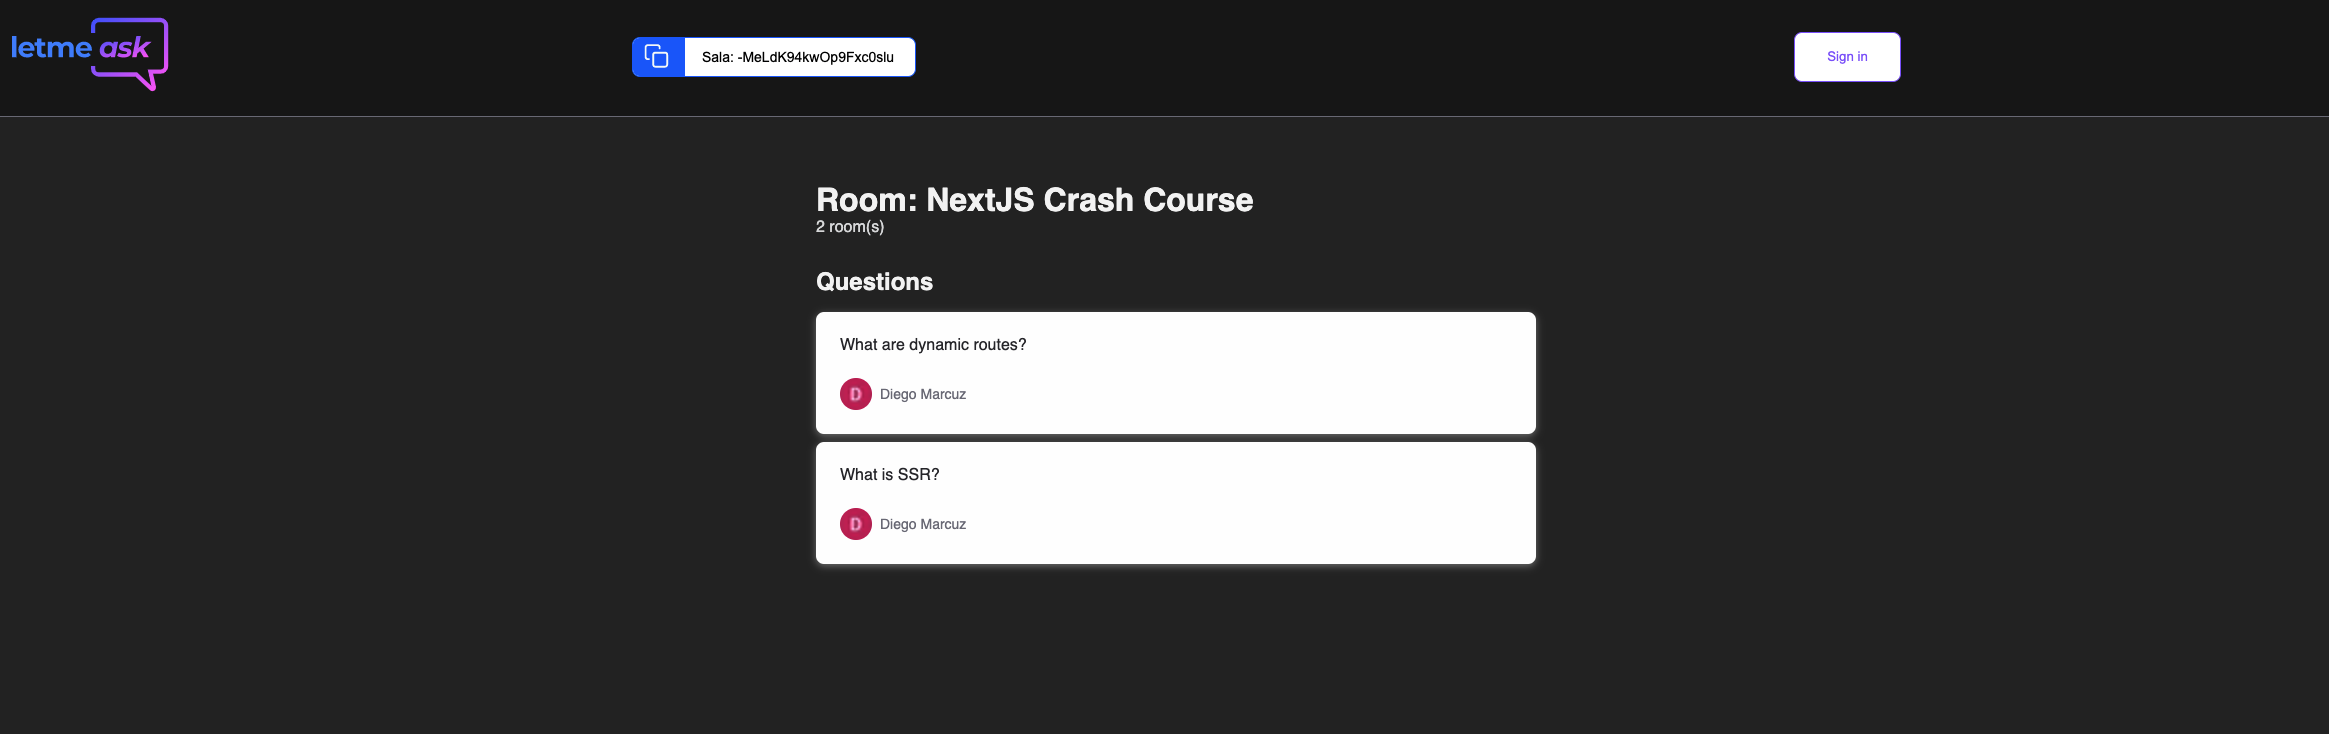Click the word "Room:" in the title
Viewport: 2329px width, 734px height.
[x=867, y=200]
